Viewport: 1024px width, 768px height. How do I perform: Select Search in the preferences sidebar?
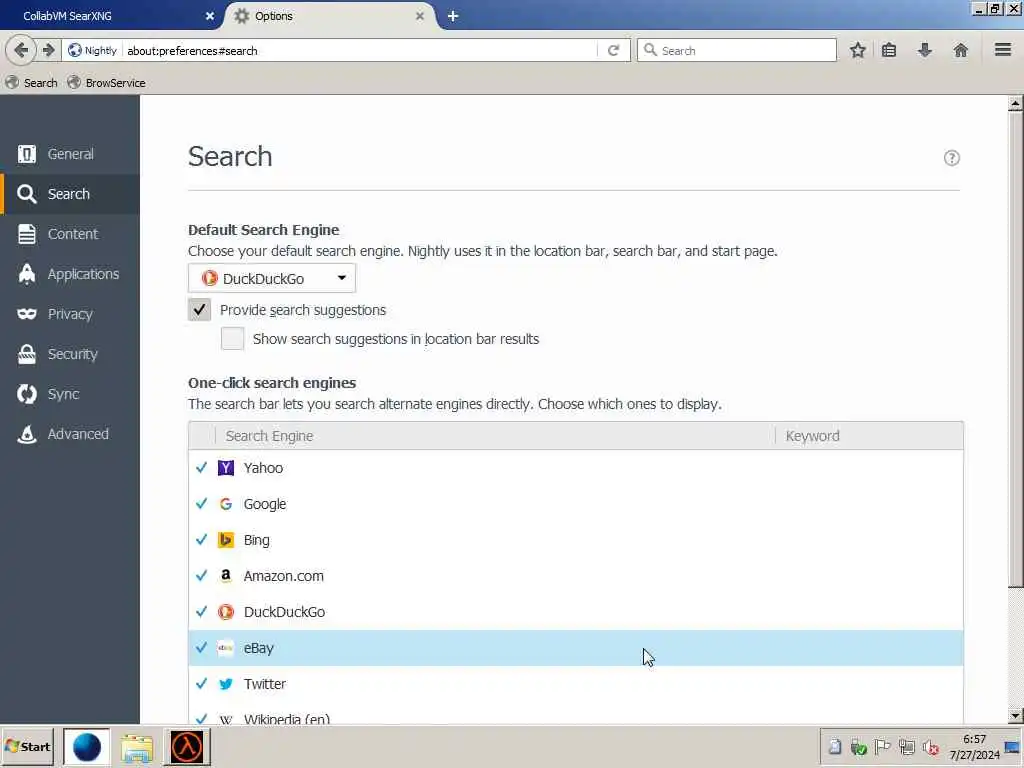(70, 194)
